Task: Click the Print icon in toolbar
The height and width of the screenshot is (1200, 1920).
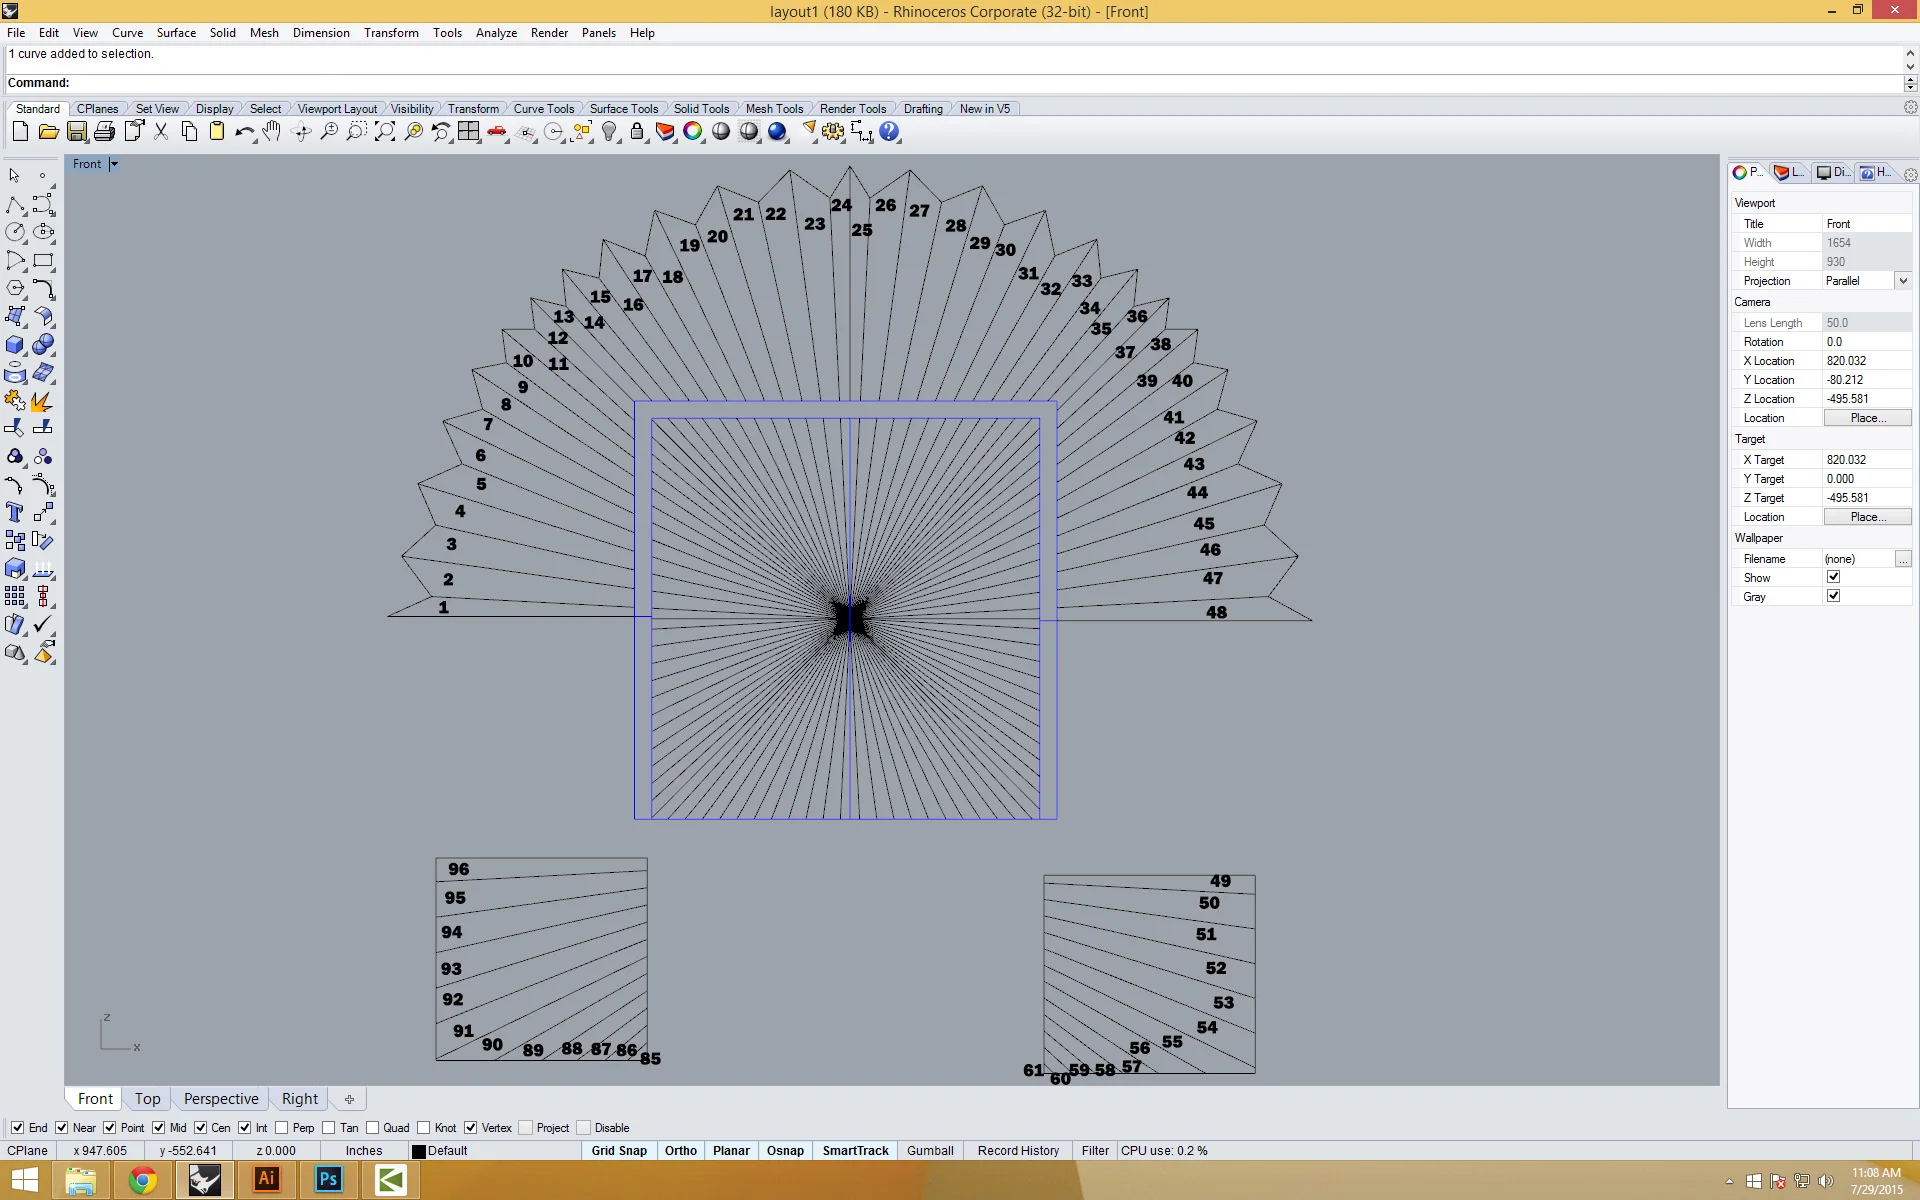Action: pos(104,132)
